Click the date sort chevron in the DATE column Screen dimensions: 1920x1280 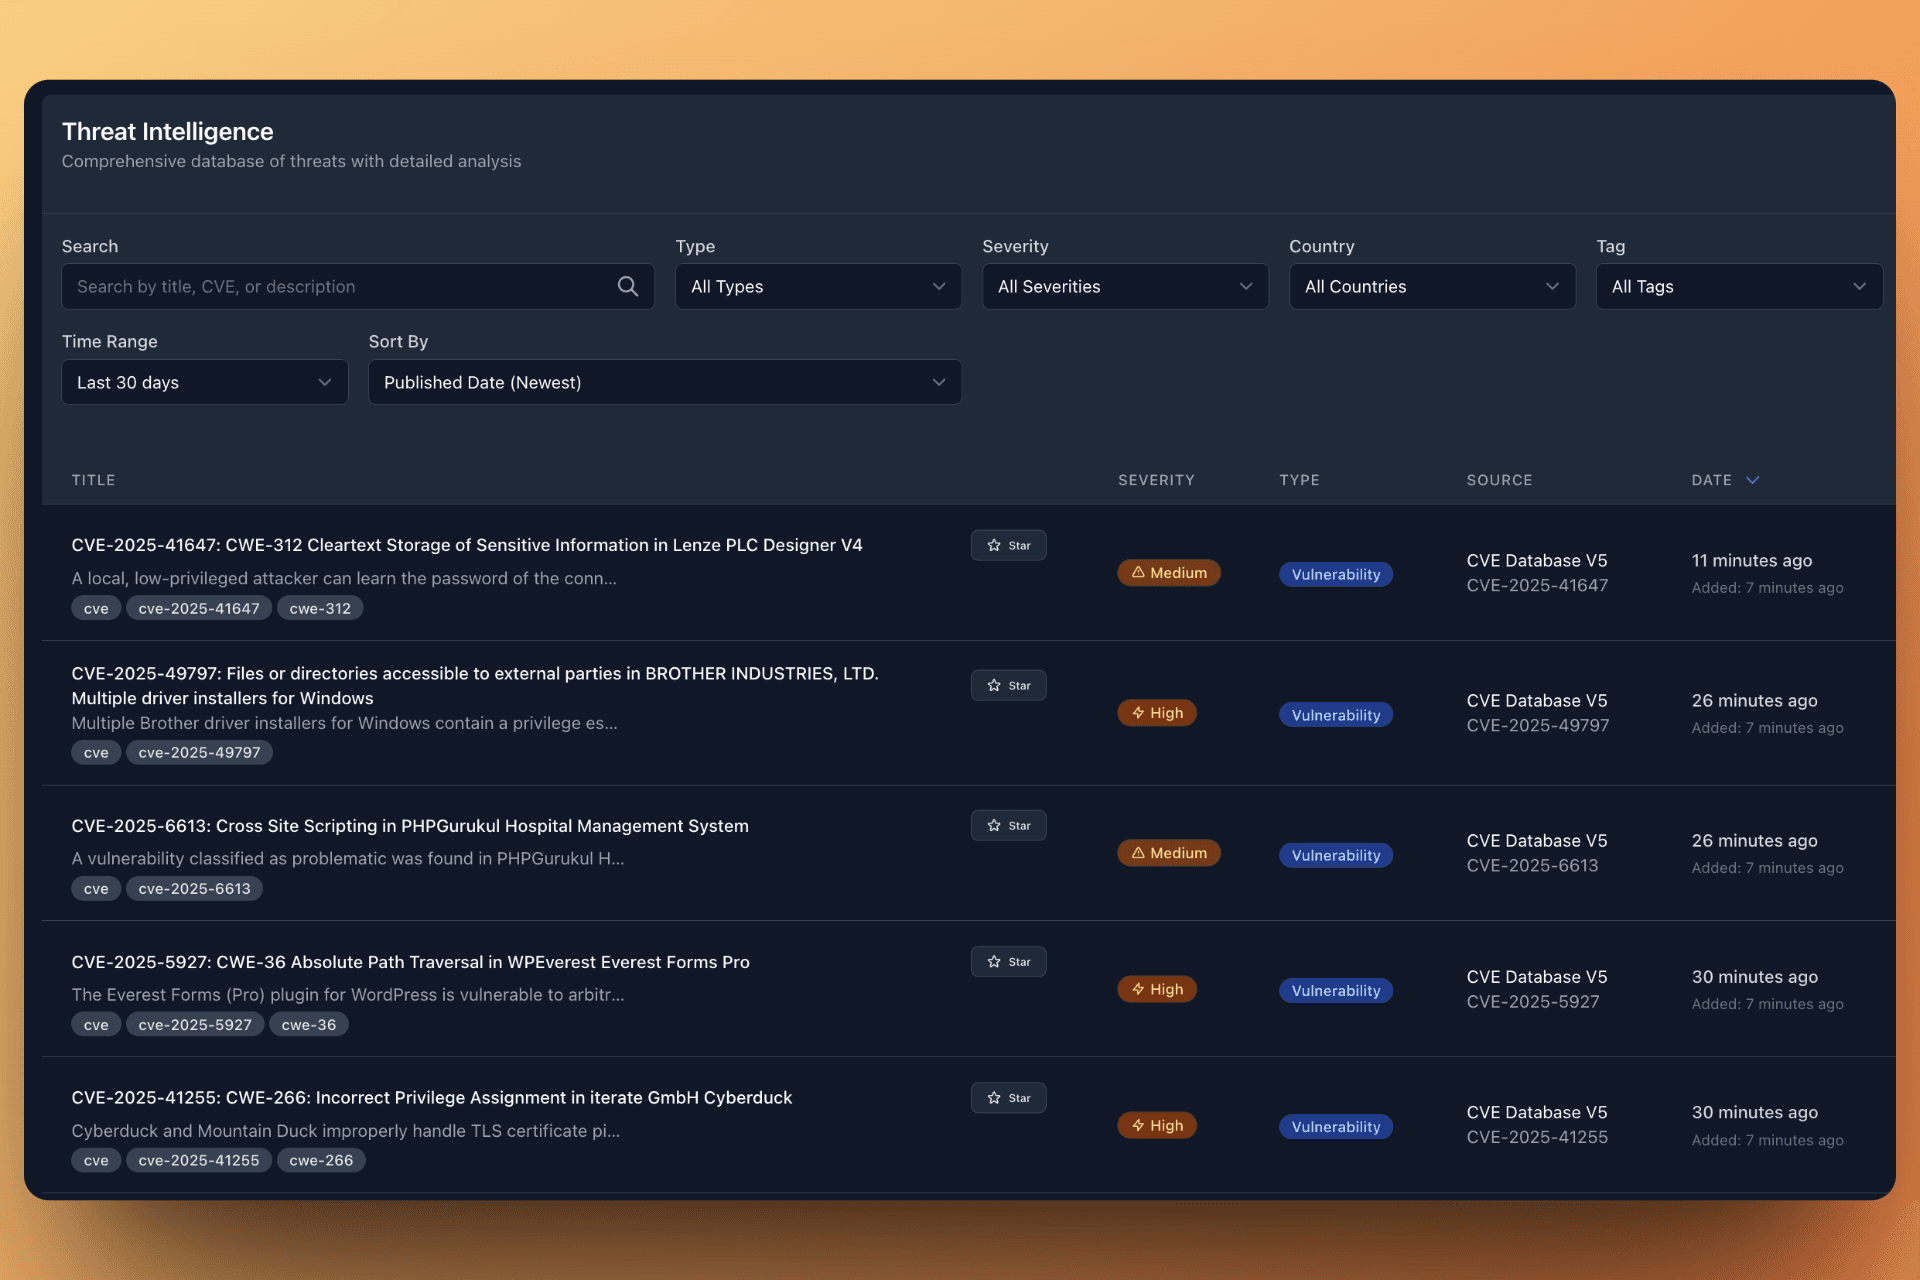[1753, 480]
